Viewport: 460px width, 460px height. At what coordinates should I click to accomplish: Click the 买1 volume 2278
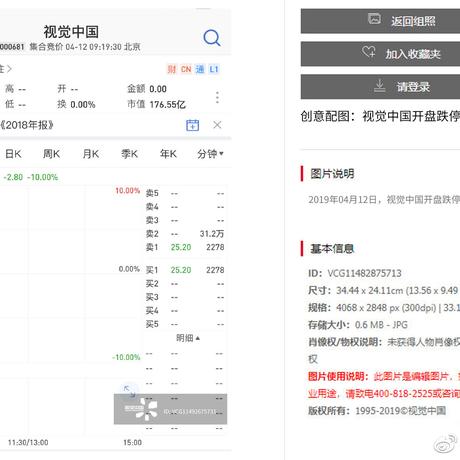[x=215, y=270]
